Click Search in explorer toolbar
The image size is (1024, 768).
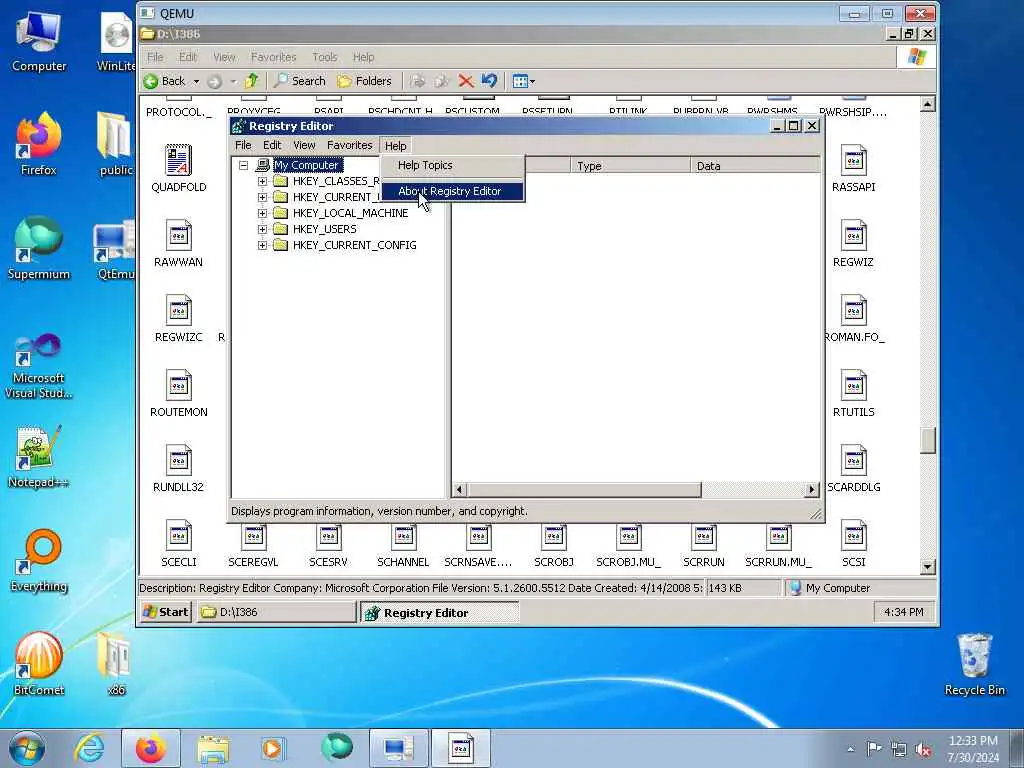pyautogui.click(x=300, y=81)
